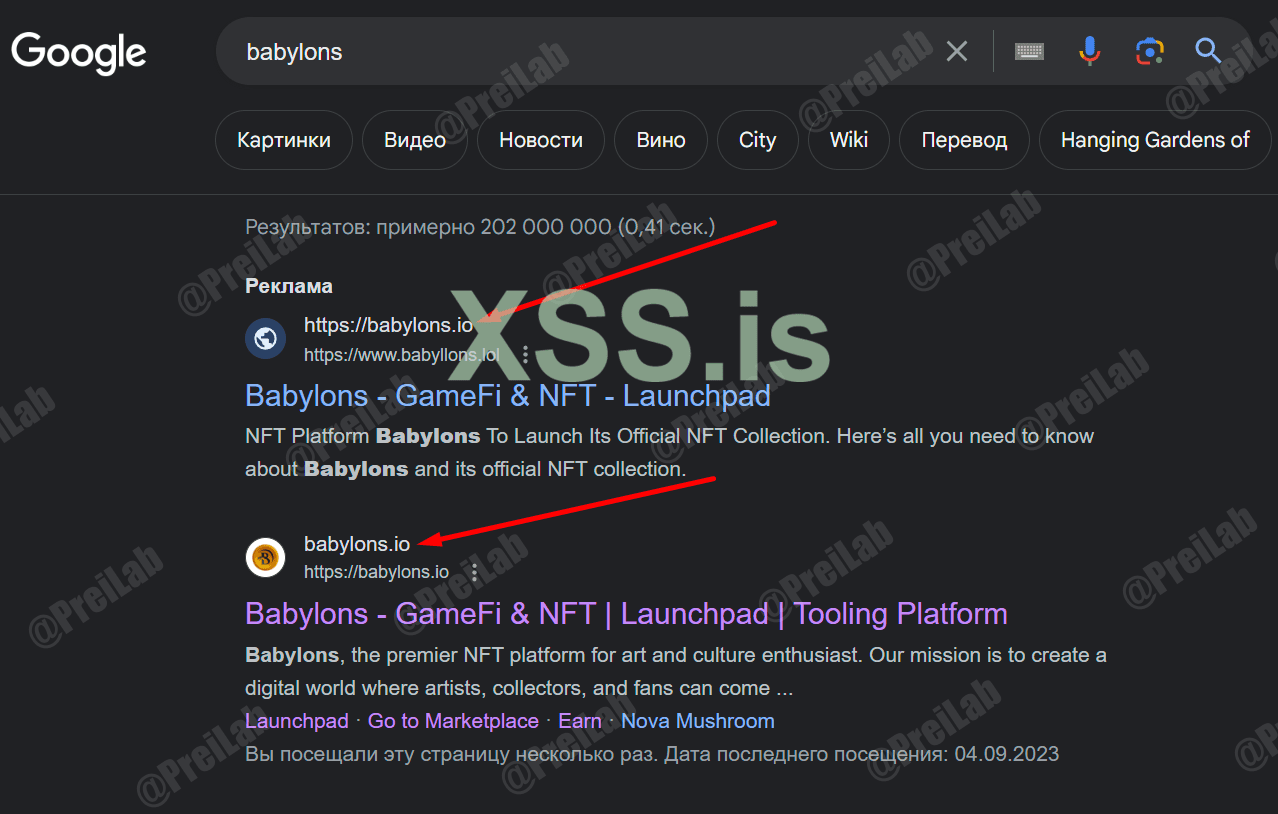This screenshot has width=1278, height=814.
Task: Click the magnifier search icon
Action: click(1209, 51)
